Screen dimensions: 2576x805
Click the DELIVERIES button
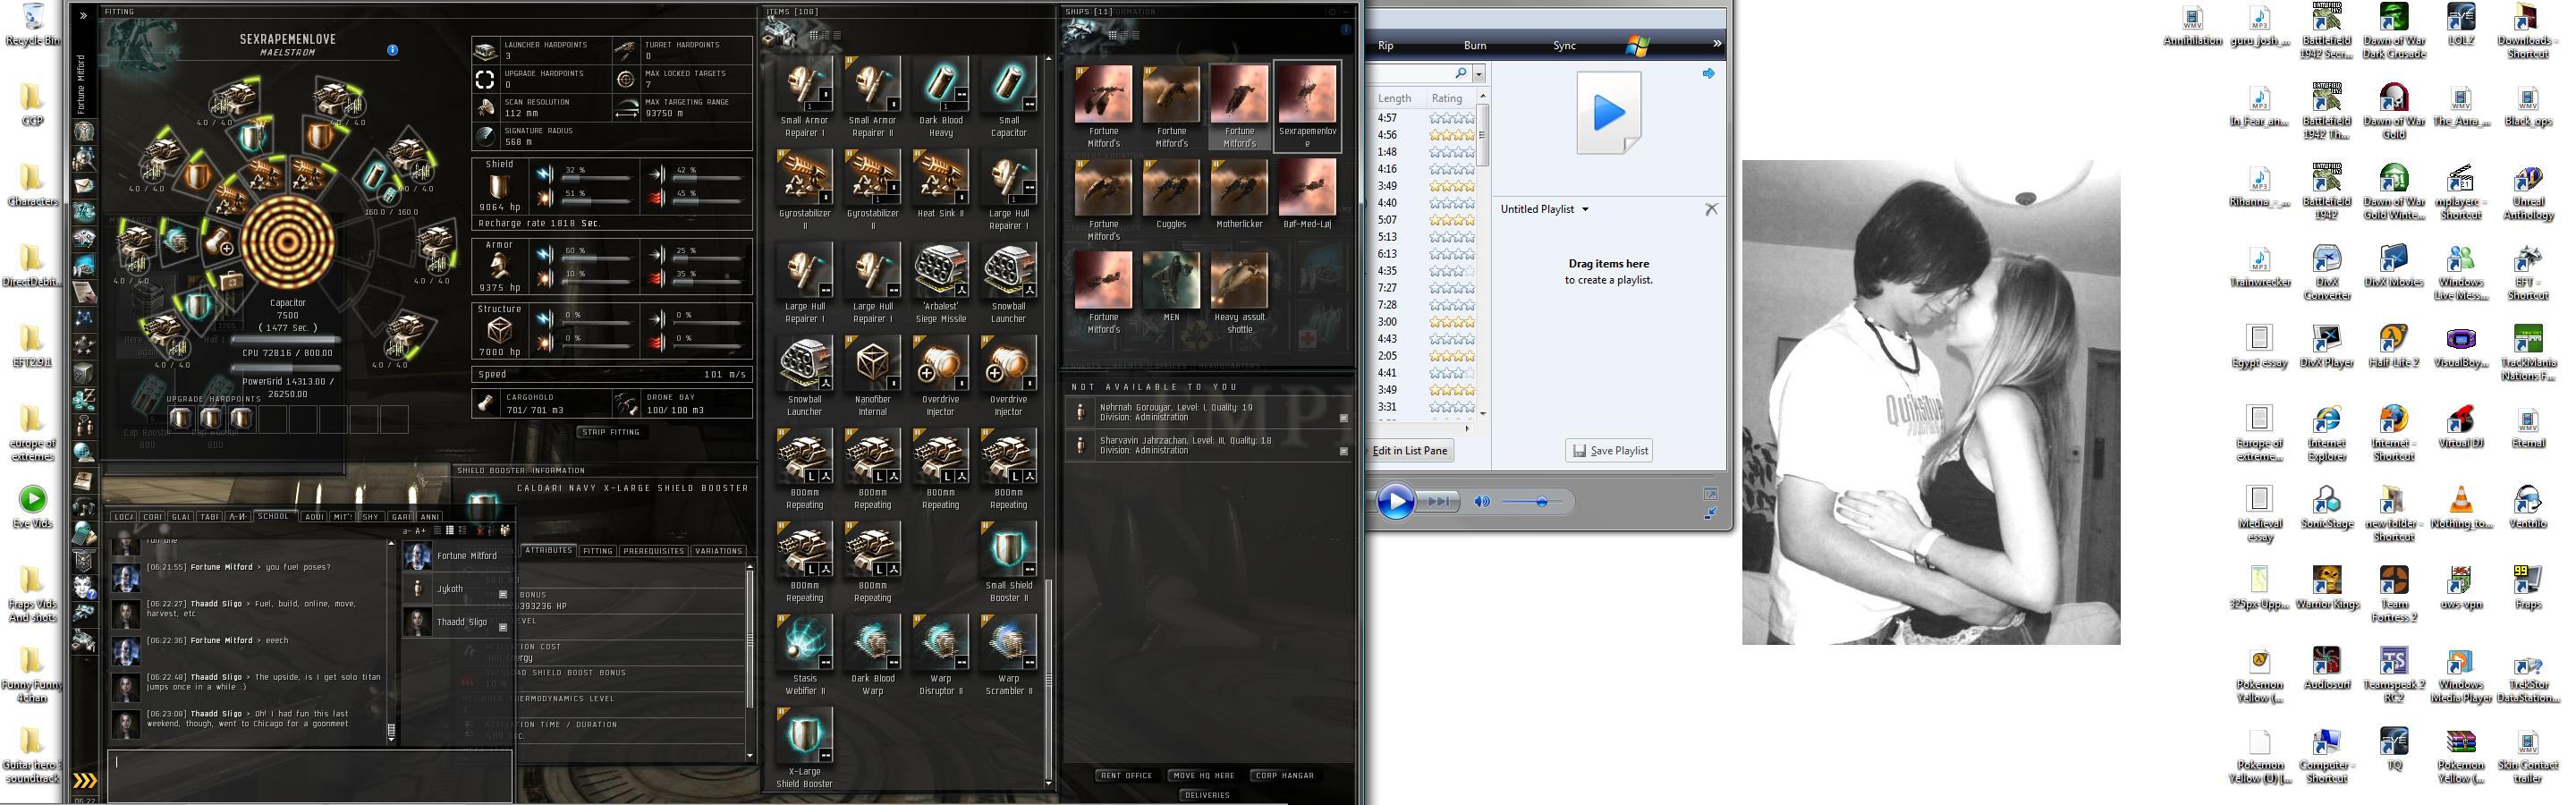1207,795
